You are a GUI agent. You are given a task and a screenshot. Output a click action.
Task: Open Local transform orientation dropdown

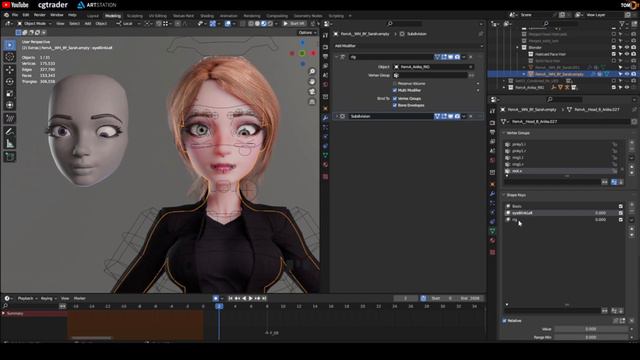click(x=127, y=24)
